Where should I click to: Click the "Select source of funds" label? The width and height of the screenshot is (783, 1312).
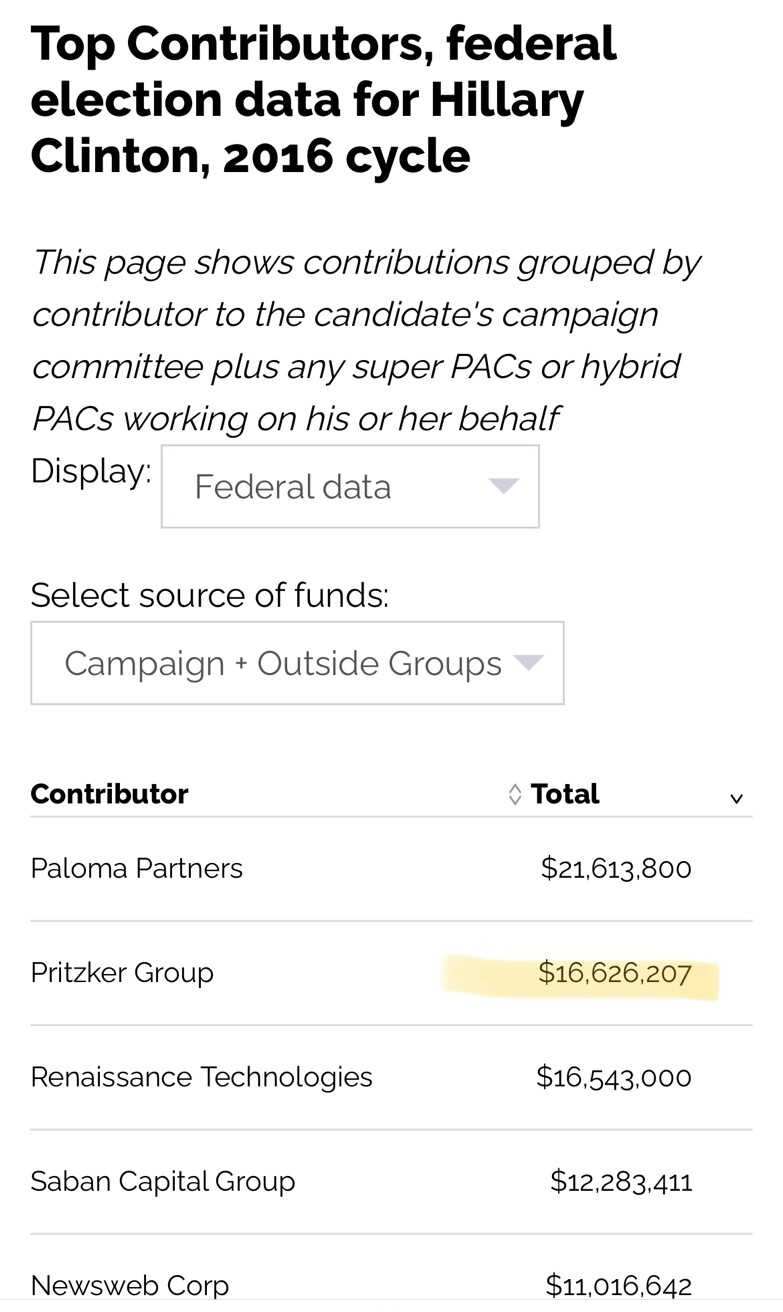[209, 595]
